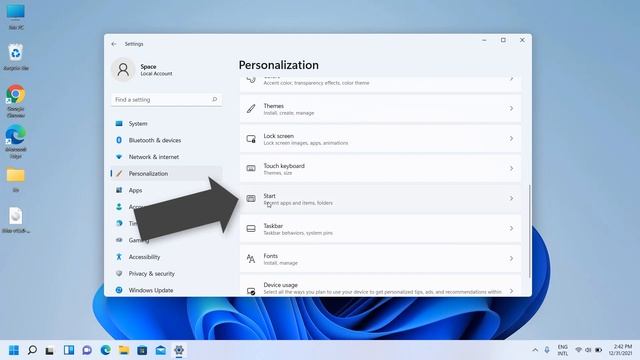The width and height of the screenshot is (640, 360).
Task: Open Taskbar settings
Action: [x=380, y=229]
